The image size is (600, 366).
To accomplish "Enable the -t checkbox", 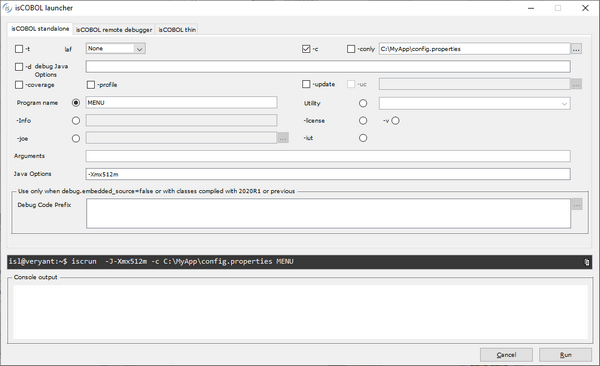I will (x=19, y=49).
